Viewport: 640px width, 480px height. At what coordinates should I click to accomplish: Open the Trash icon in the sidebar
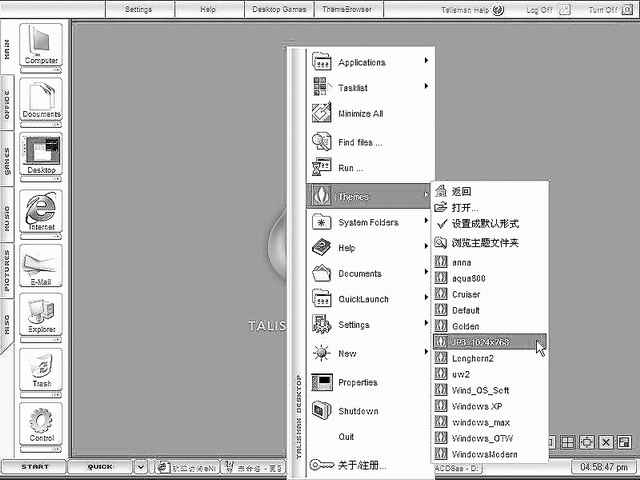tap(41, 369)
